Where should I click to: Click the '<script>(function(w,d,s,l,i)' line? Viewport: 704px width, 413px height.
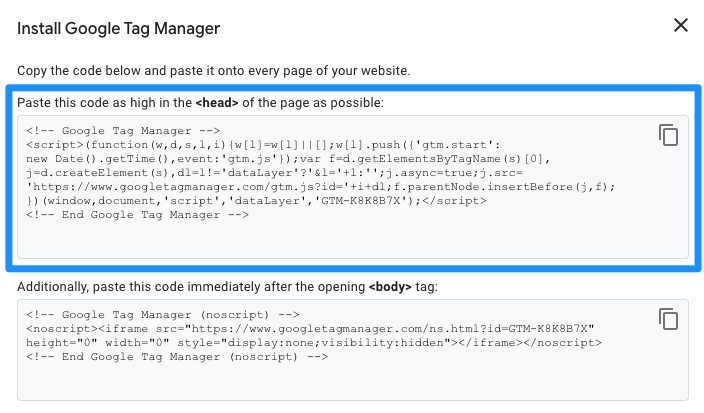[263, 145]
